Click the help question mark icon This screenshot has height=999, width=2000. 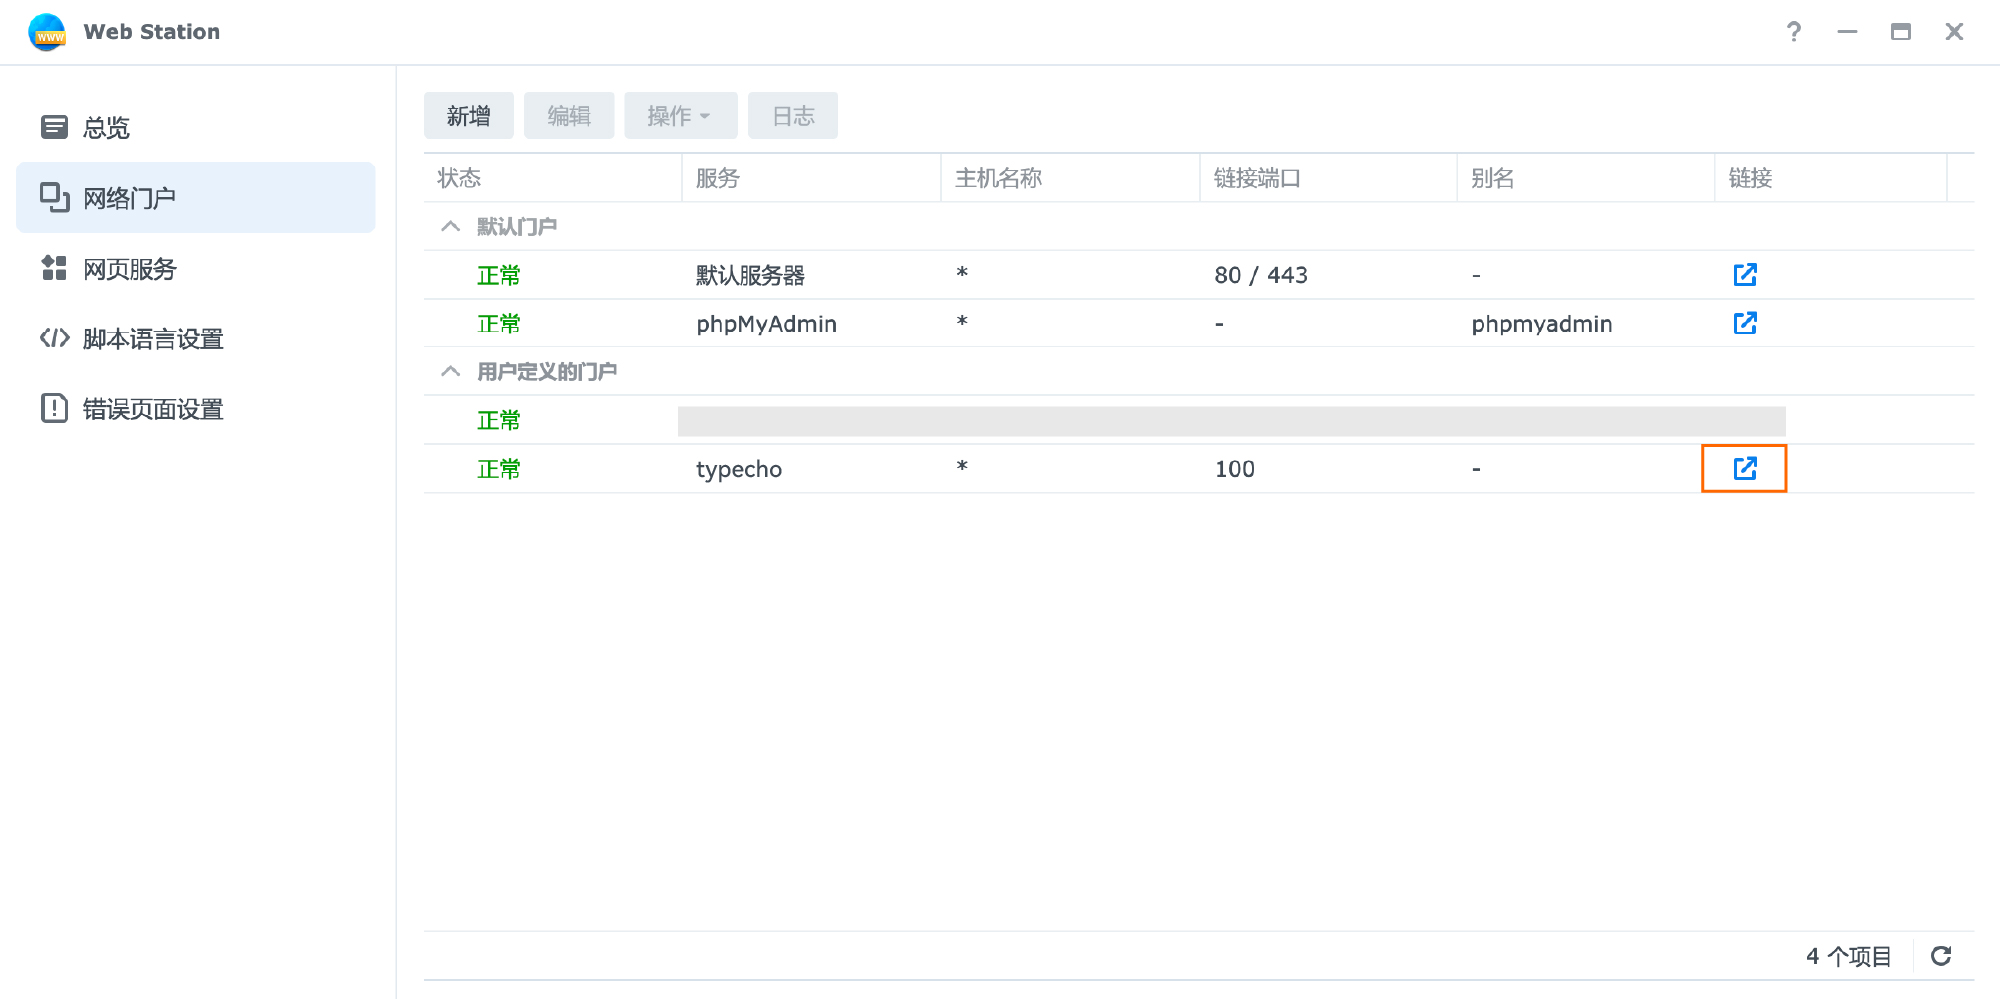pos(1793,32)
